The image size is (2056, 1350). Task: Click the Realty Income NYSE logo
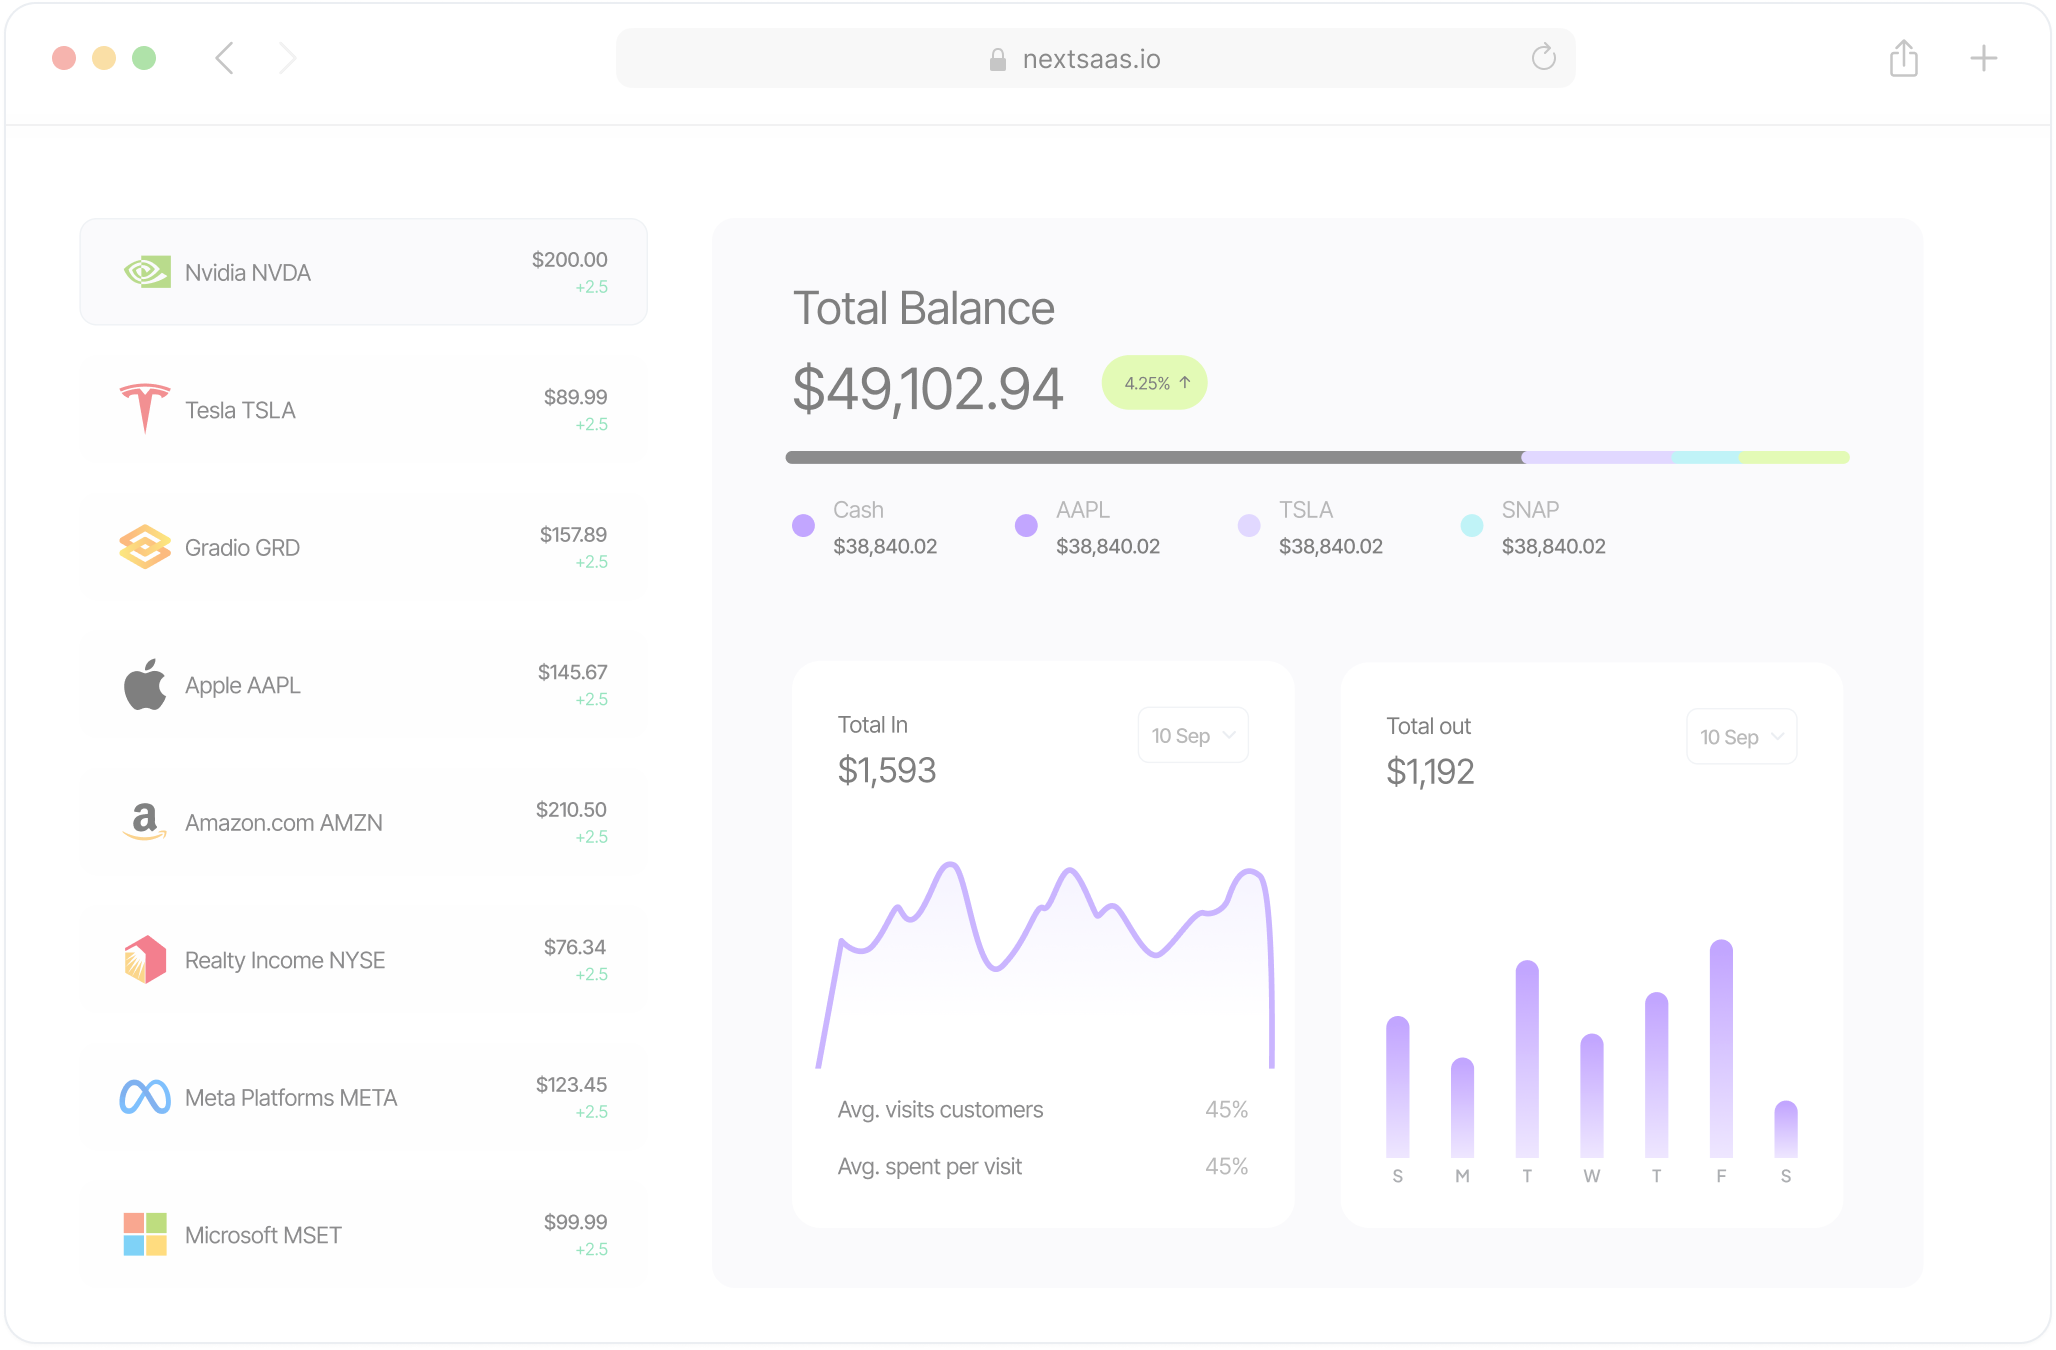coord(145,960)
